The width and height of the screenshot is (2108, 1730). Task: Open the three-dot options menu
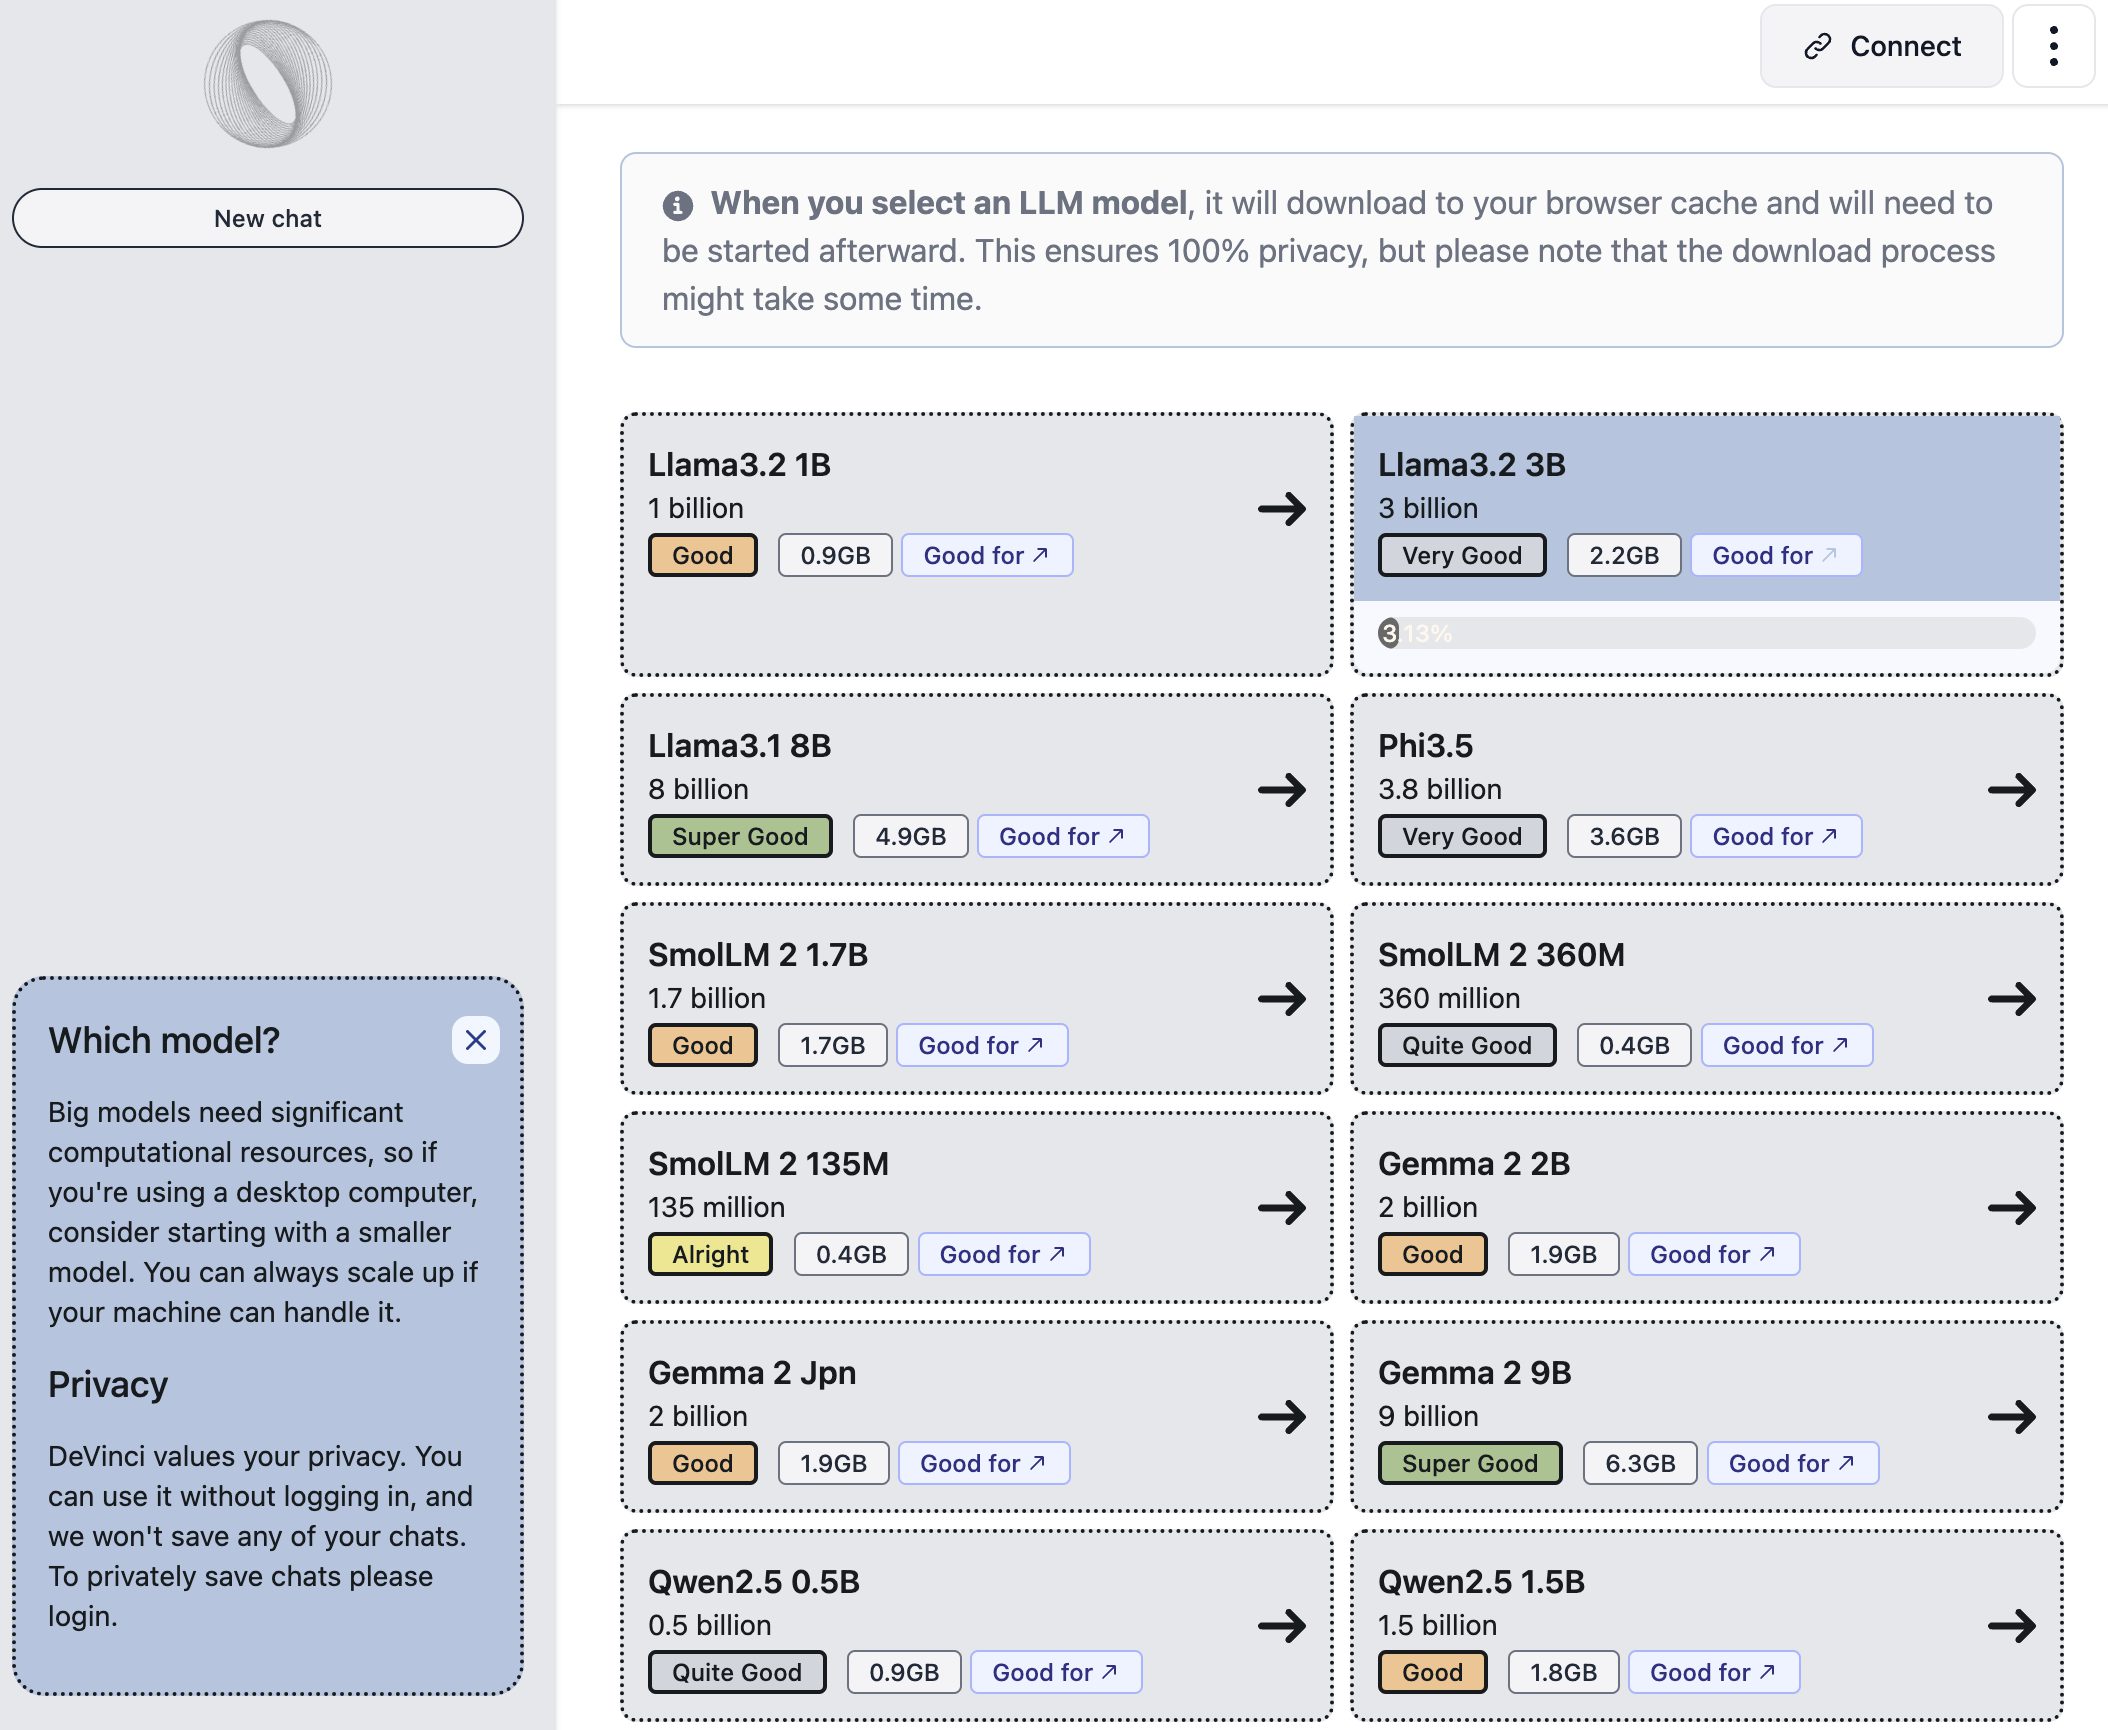(x=2053, y=46)
